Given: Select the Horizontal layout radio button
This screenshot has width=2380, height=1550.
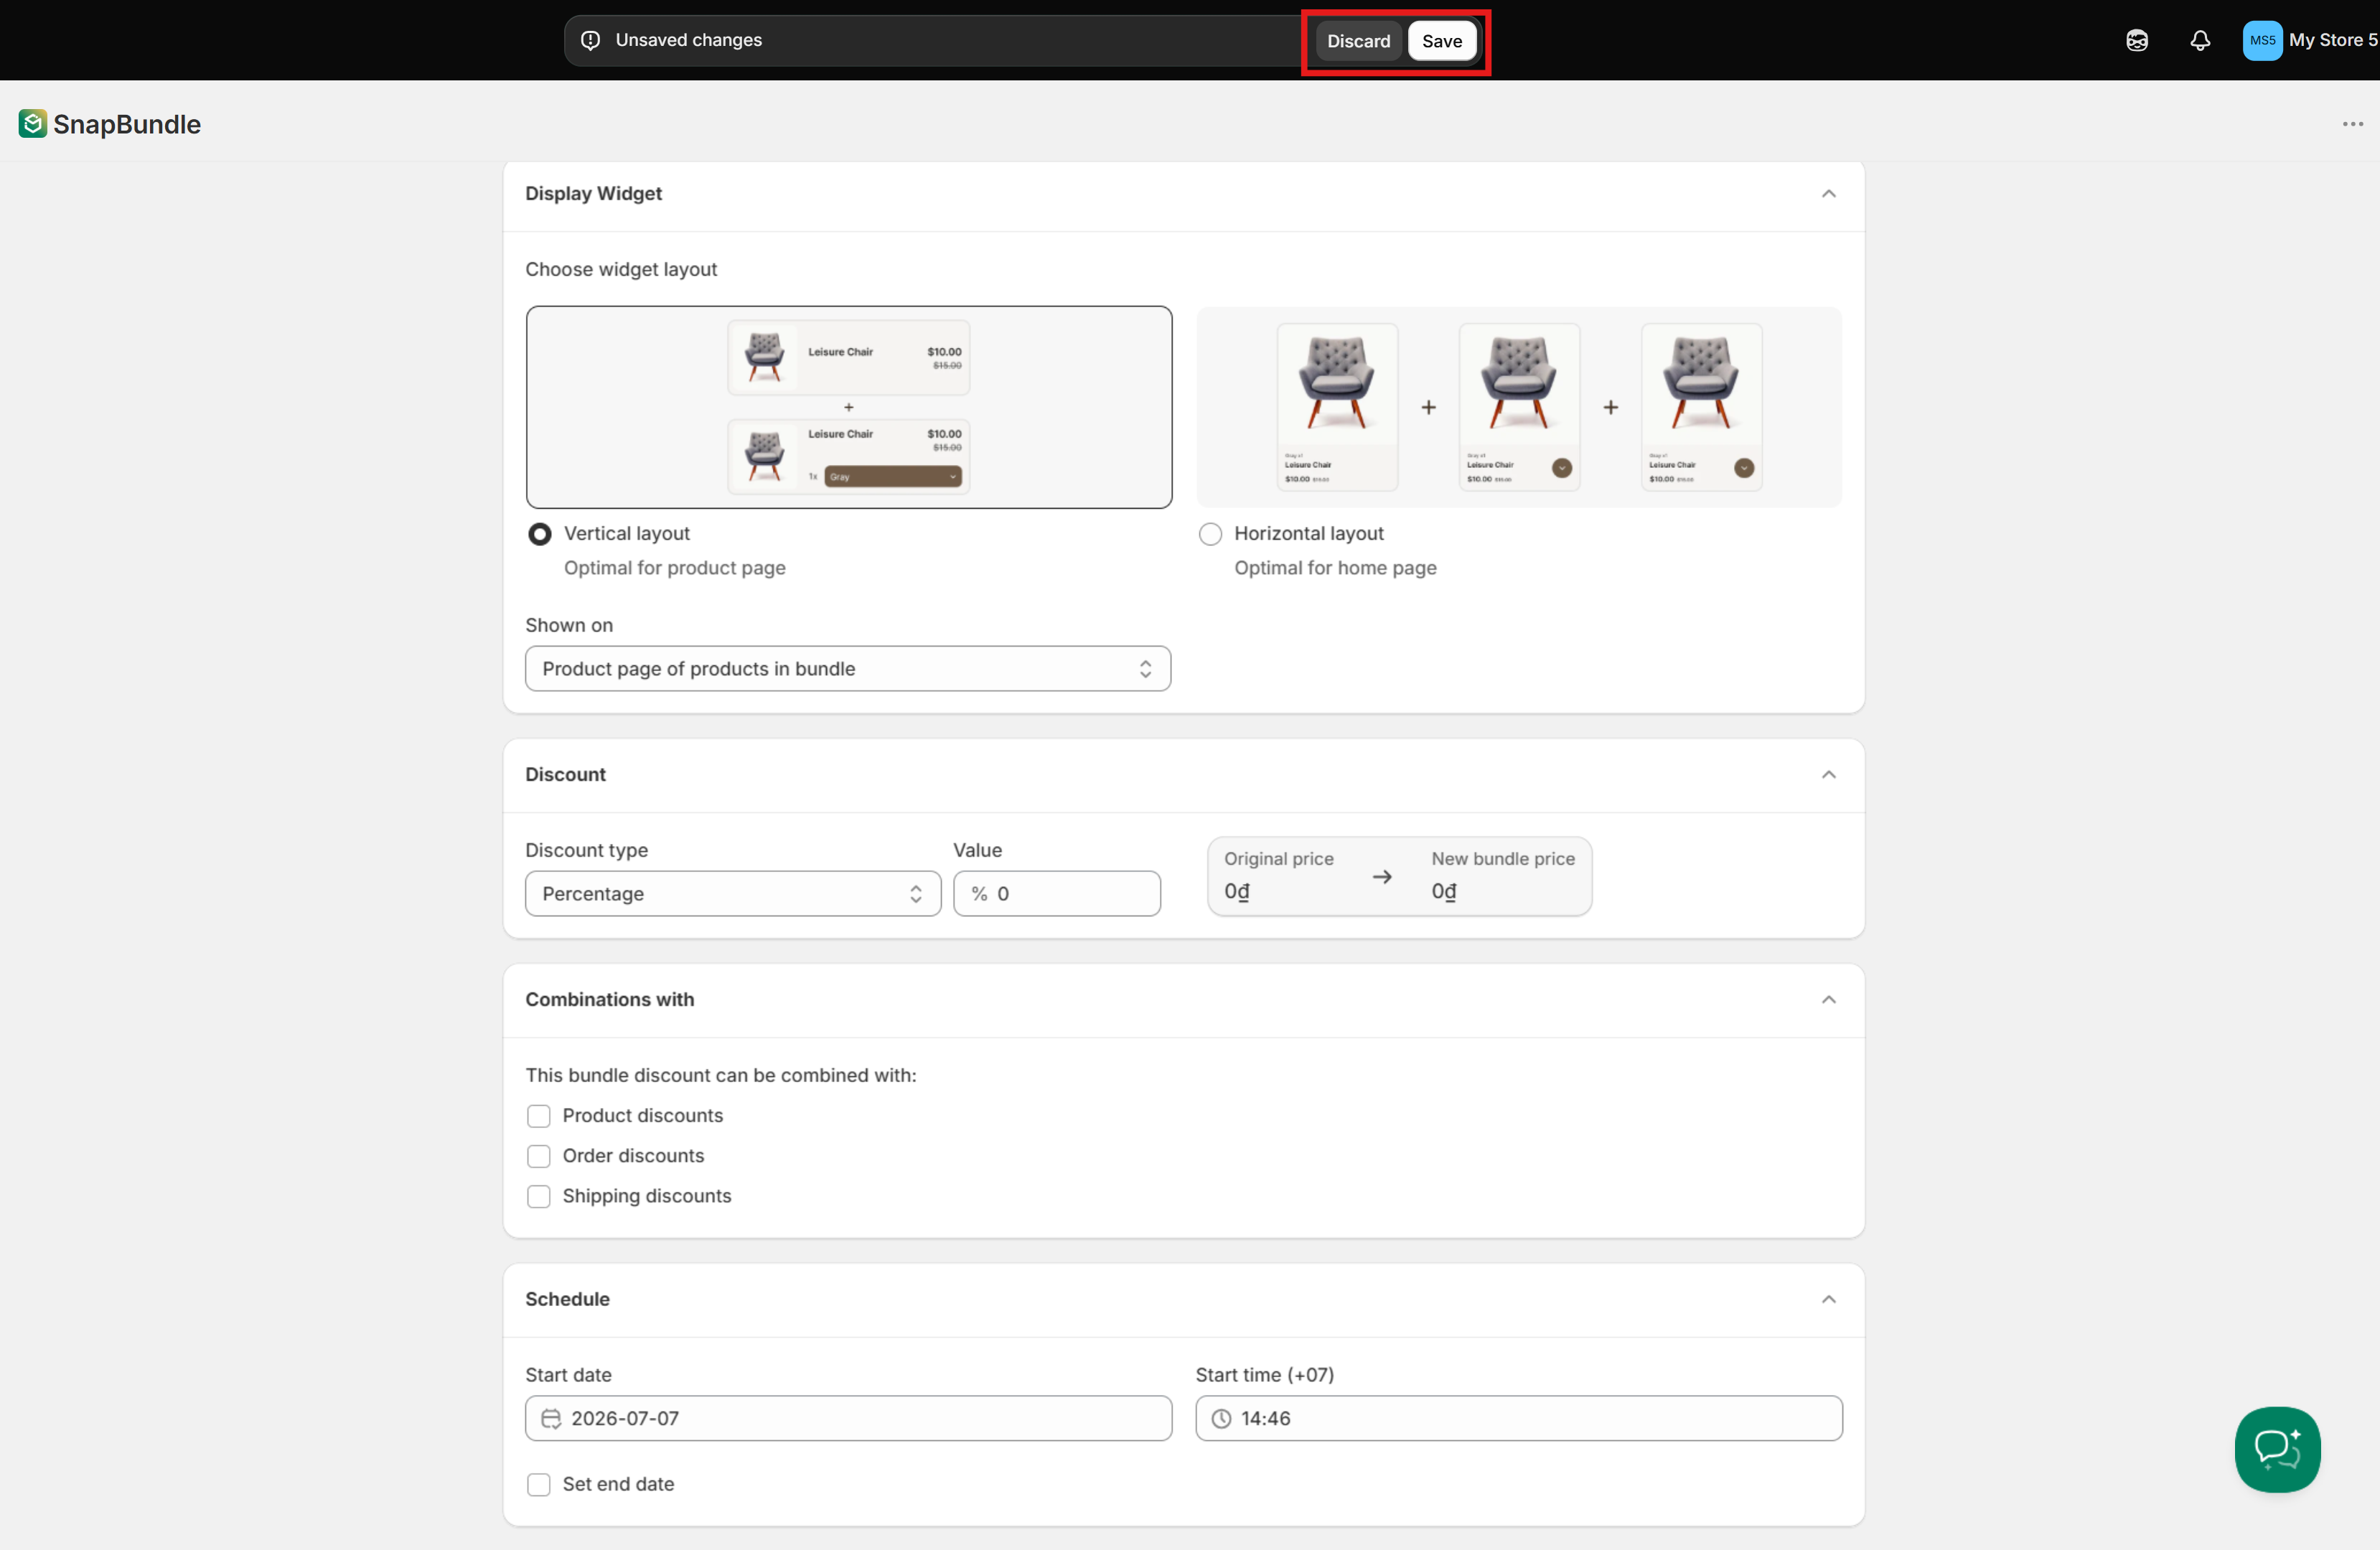Looking at the screenshot, I should click(x=1210, y=534).
